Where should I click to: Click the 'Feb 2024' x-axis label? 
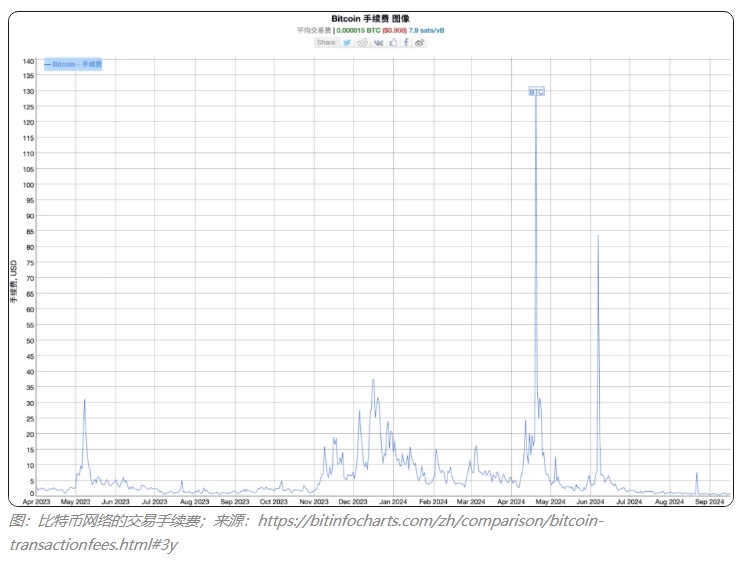point(433,501)
